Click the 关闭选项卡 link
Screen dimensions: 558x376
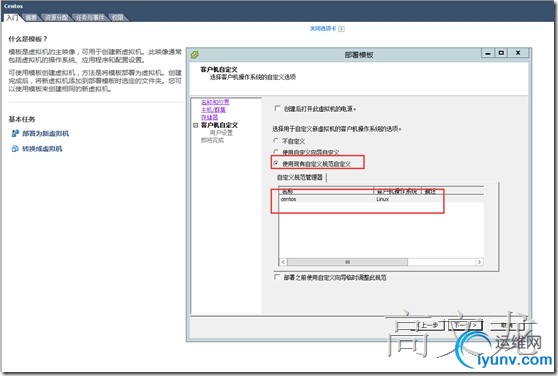[x=323, y=28]
